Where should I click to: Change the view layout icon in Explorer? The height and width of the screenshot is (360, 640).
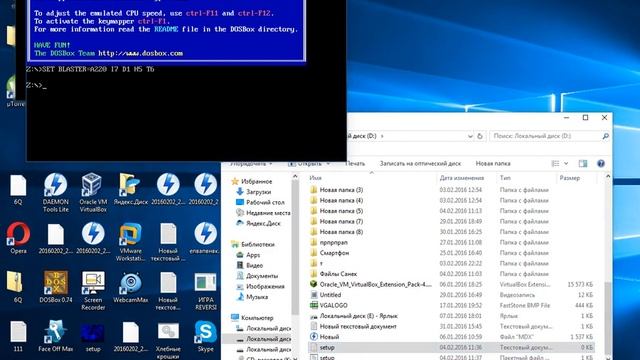coord(556,164)
